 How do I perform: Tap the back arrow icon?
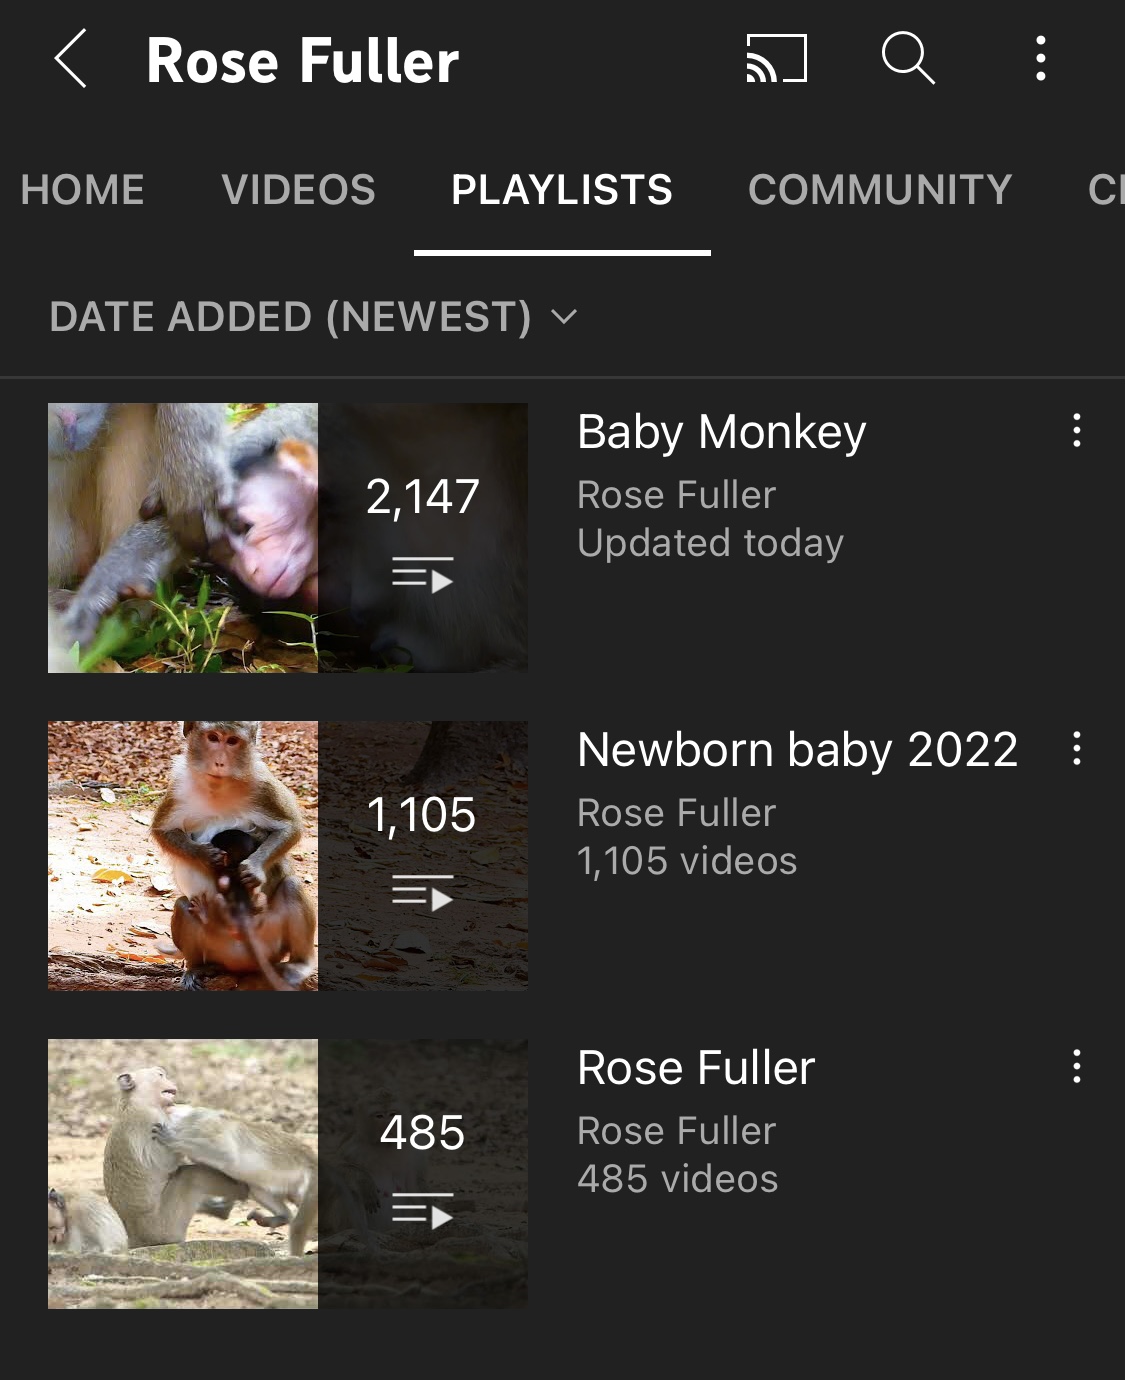click(x=70, y=59)
